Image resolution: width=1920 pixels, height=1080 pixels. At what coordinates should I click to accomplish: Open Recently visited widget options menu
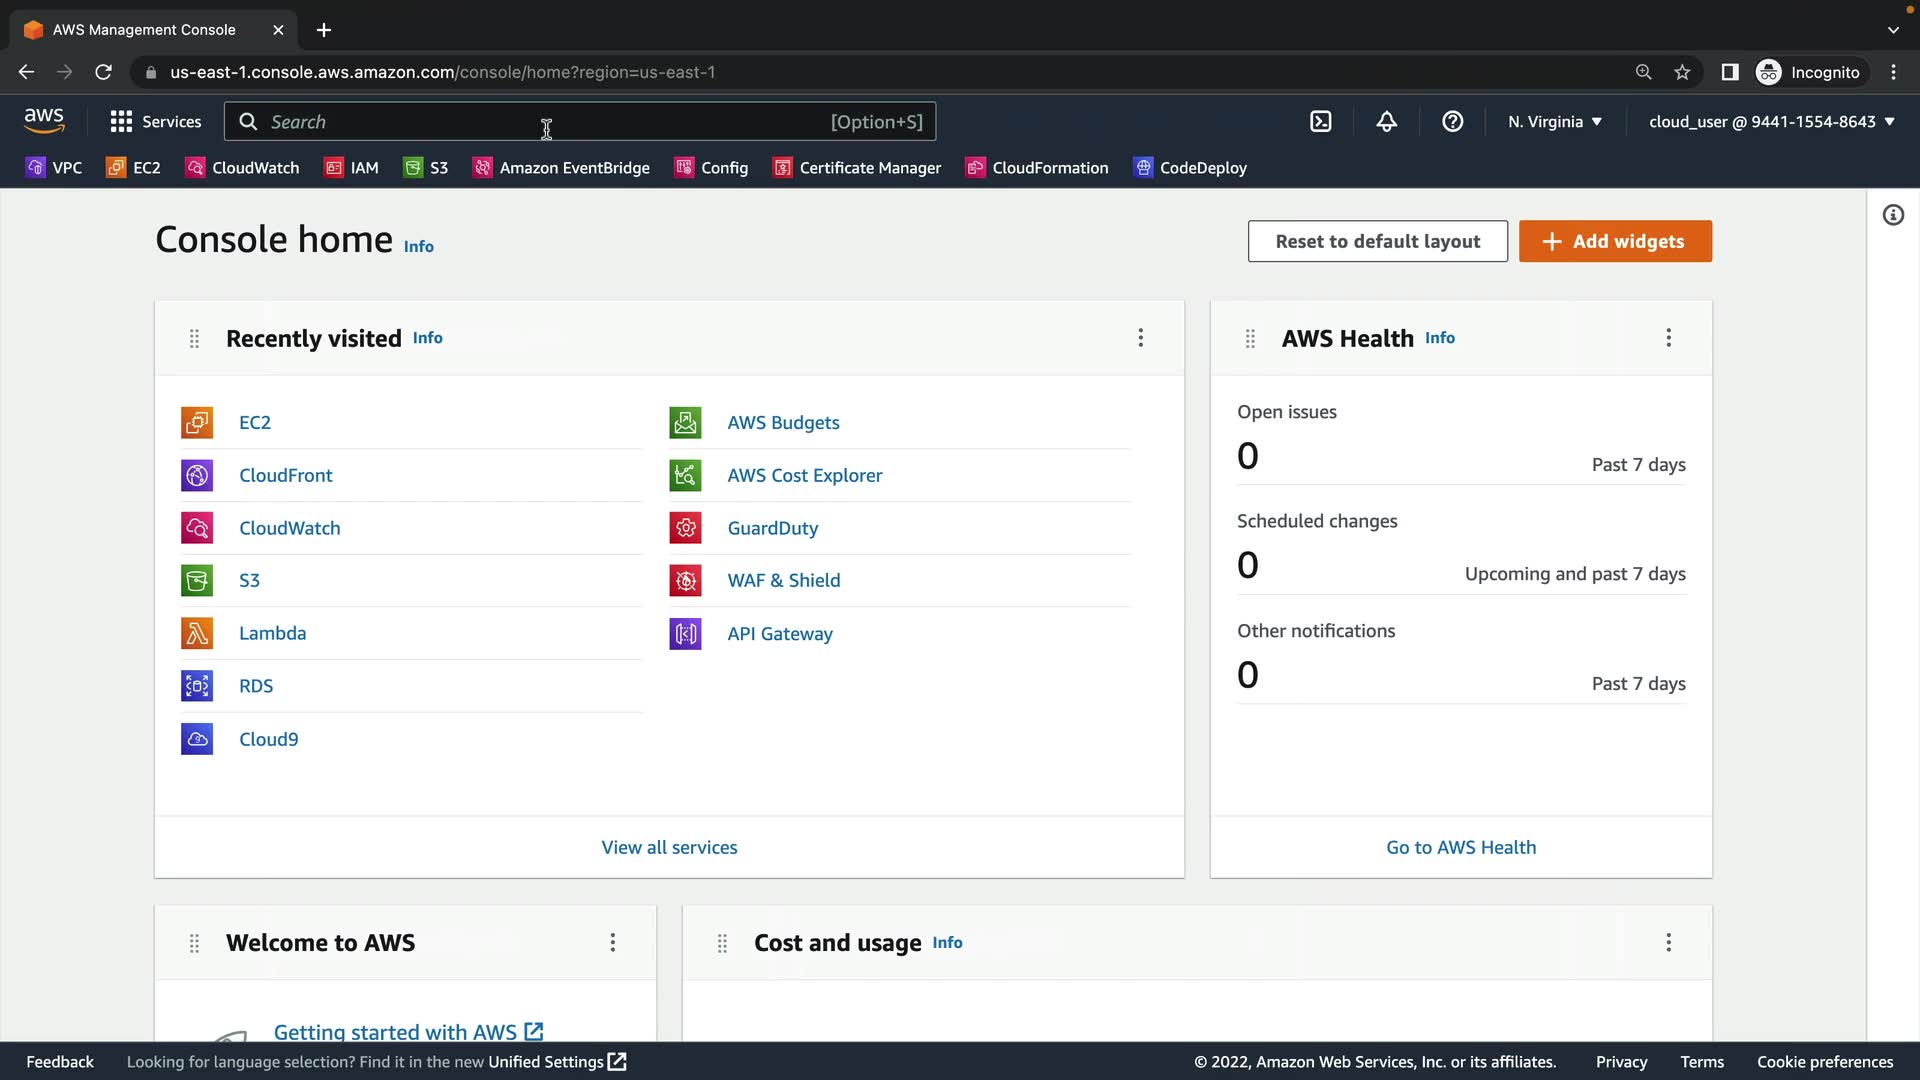coord(1140,338)
